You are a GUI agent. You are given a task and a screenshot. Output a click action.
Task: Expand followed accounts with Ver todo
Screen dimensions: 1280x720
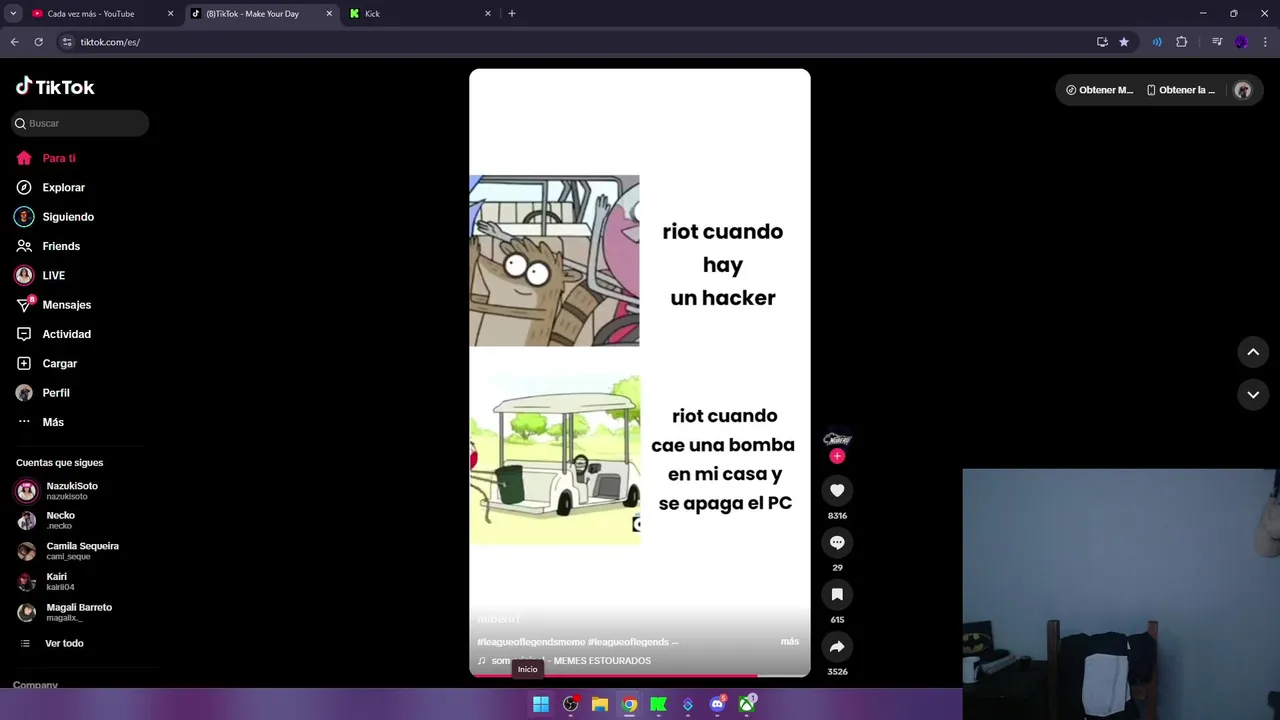[64, 643]
